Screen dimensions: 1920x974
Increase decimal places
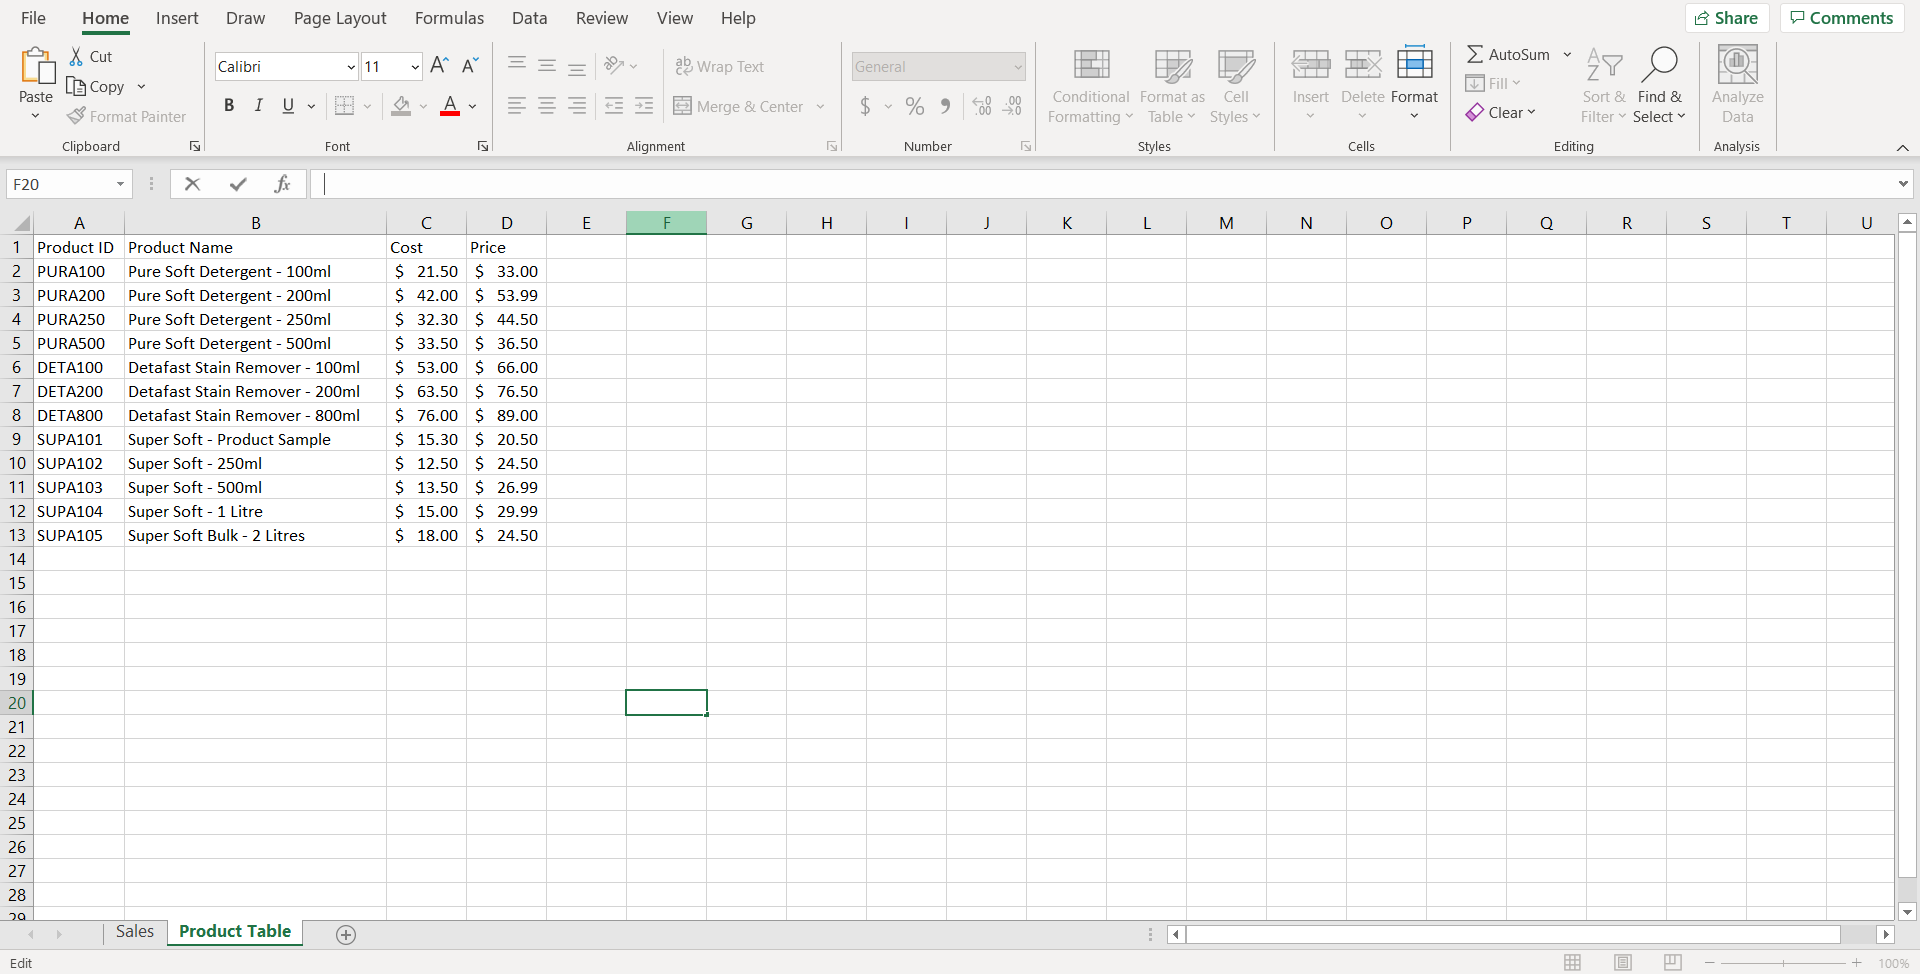coord(981,106)
